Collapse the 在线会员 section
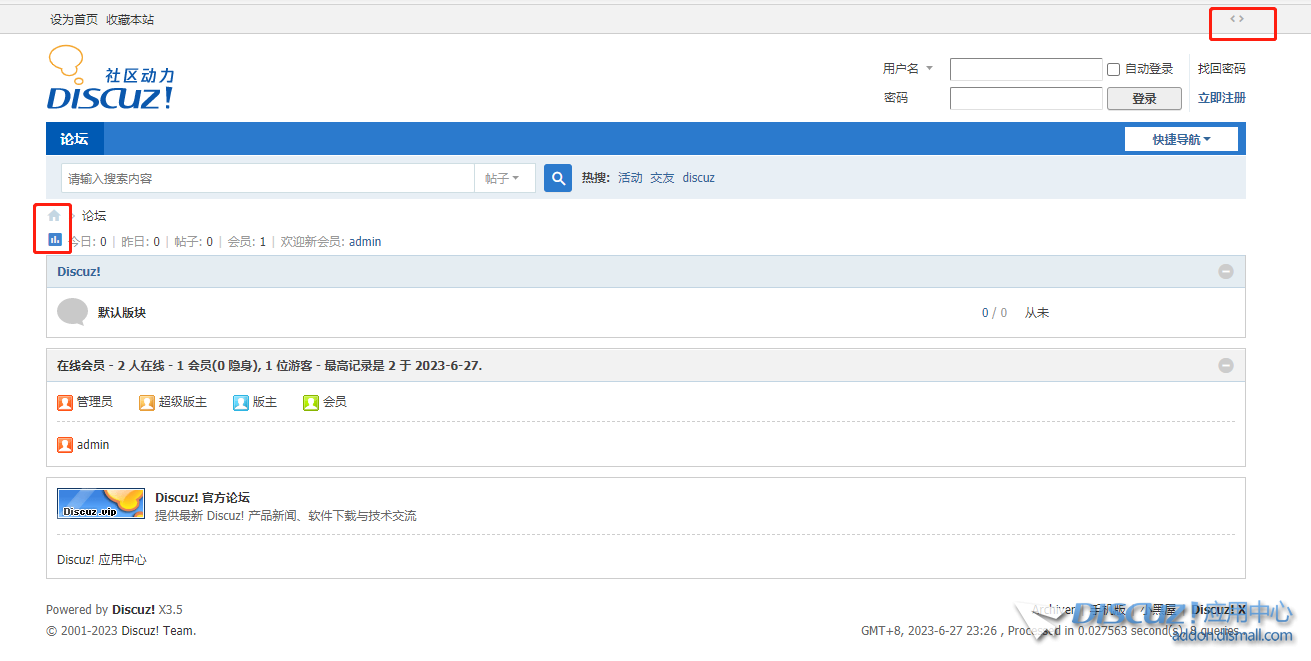The height and width of the screenshot is (661, 1311). point(1225,366)
